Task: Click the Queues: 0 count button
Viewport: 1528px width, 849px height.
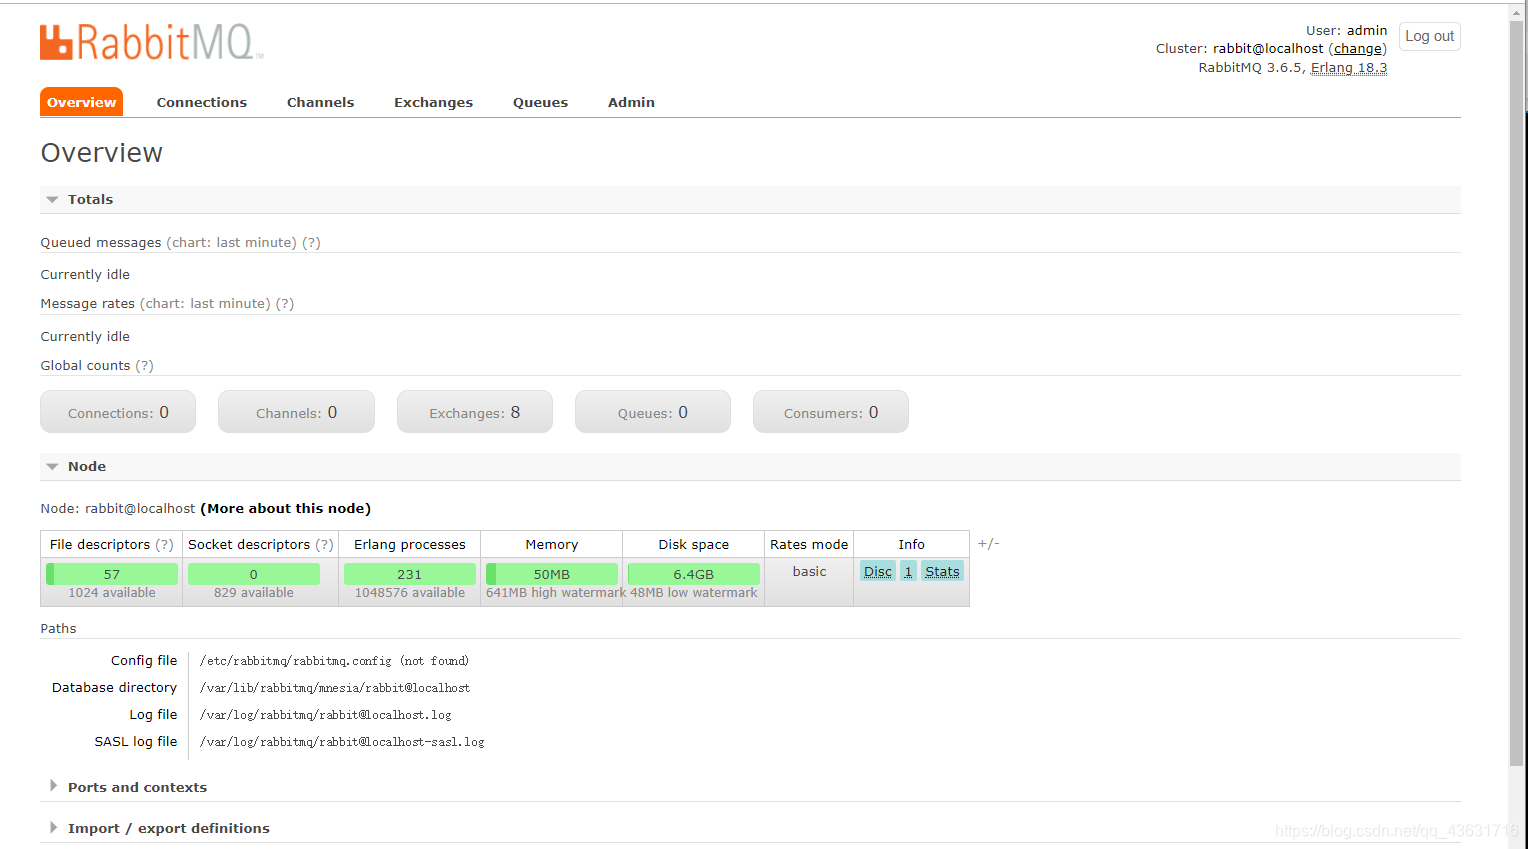Action: pos(652,412)
